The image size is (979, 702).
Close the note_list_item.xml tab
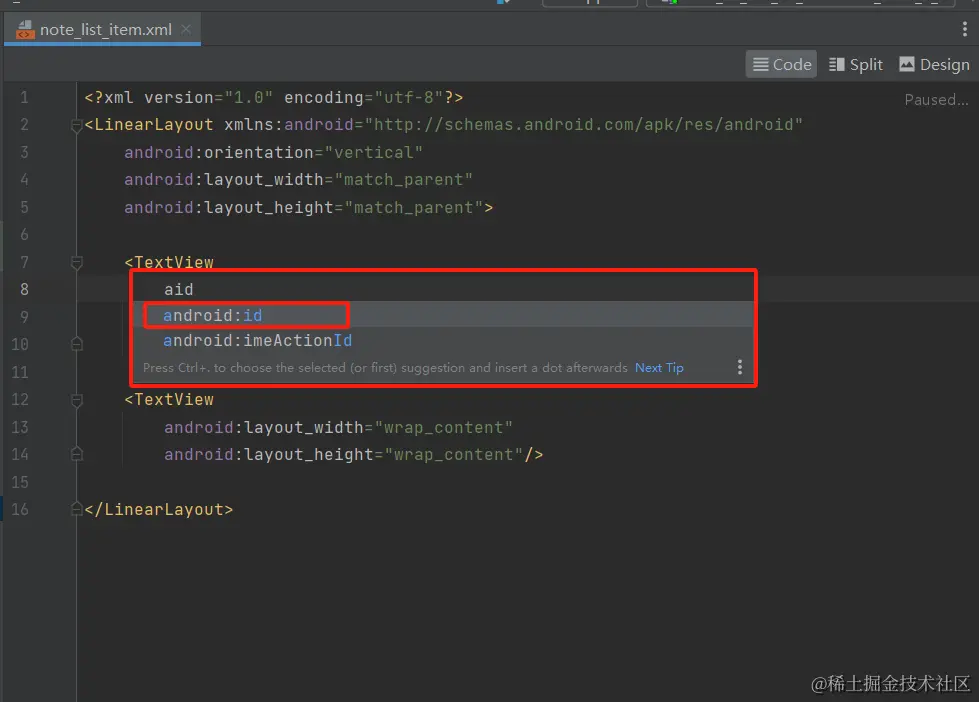tap(186, 29)
